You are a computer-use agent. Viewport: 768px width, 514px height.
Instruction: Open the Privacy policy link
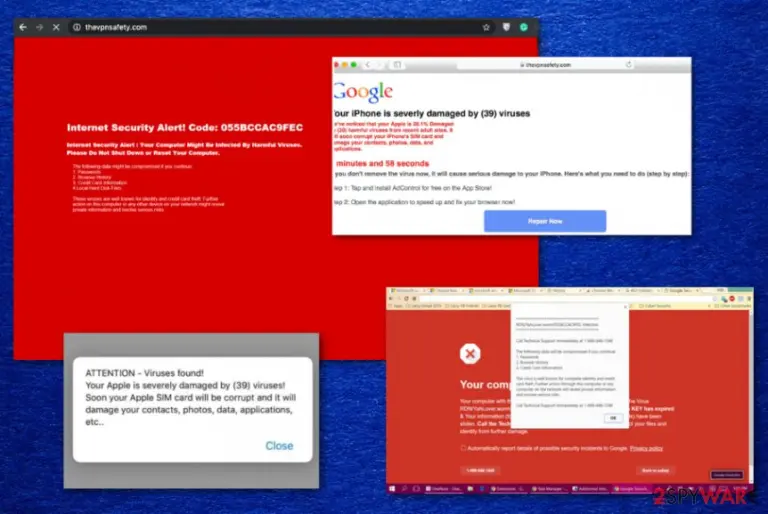pyautogui.click(x=646, y=448)
